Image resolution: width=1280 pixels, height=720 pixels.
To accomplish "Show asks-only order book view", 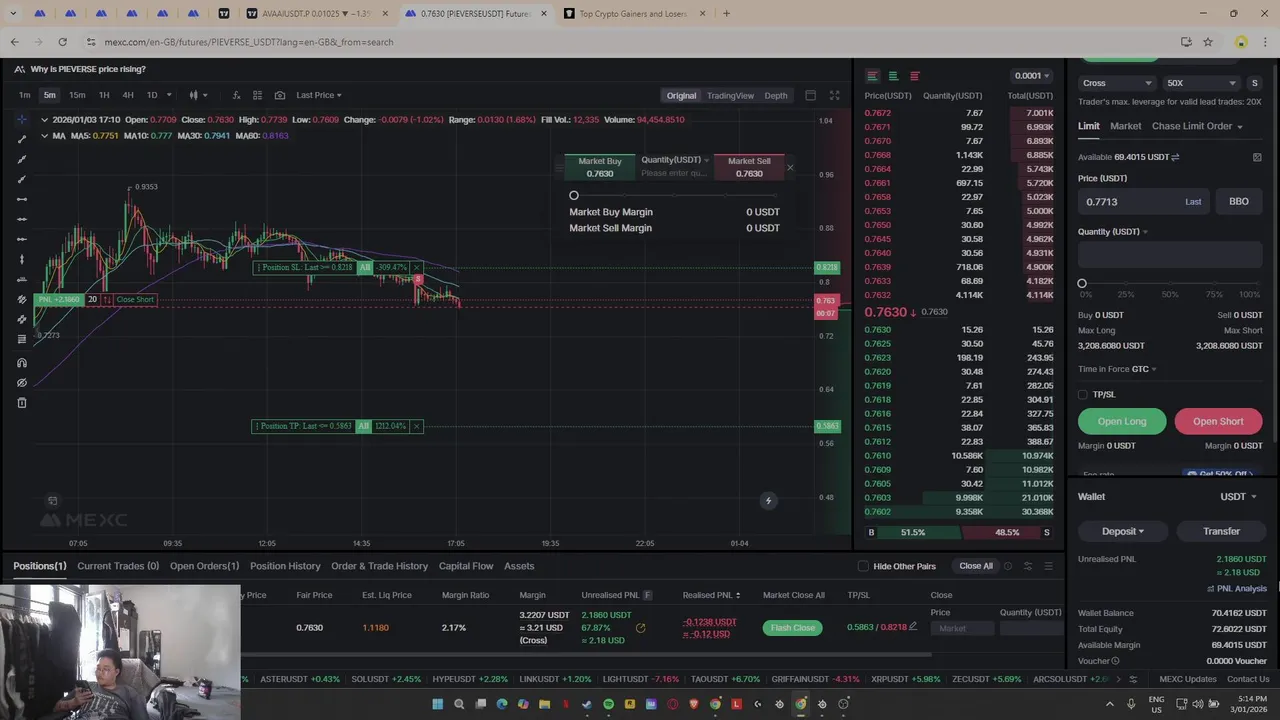I will point(914,76).
